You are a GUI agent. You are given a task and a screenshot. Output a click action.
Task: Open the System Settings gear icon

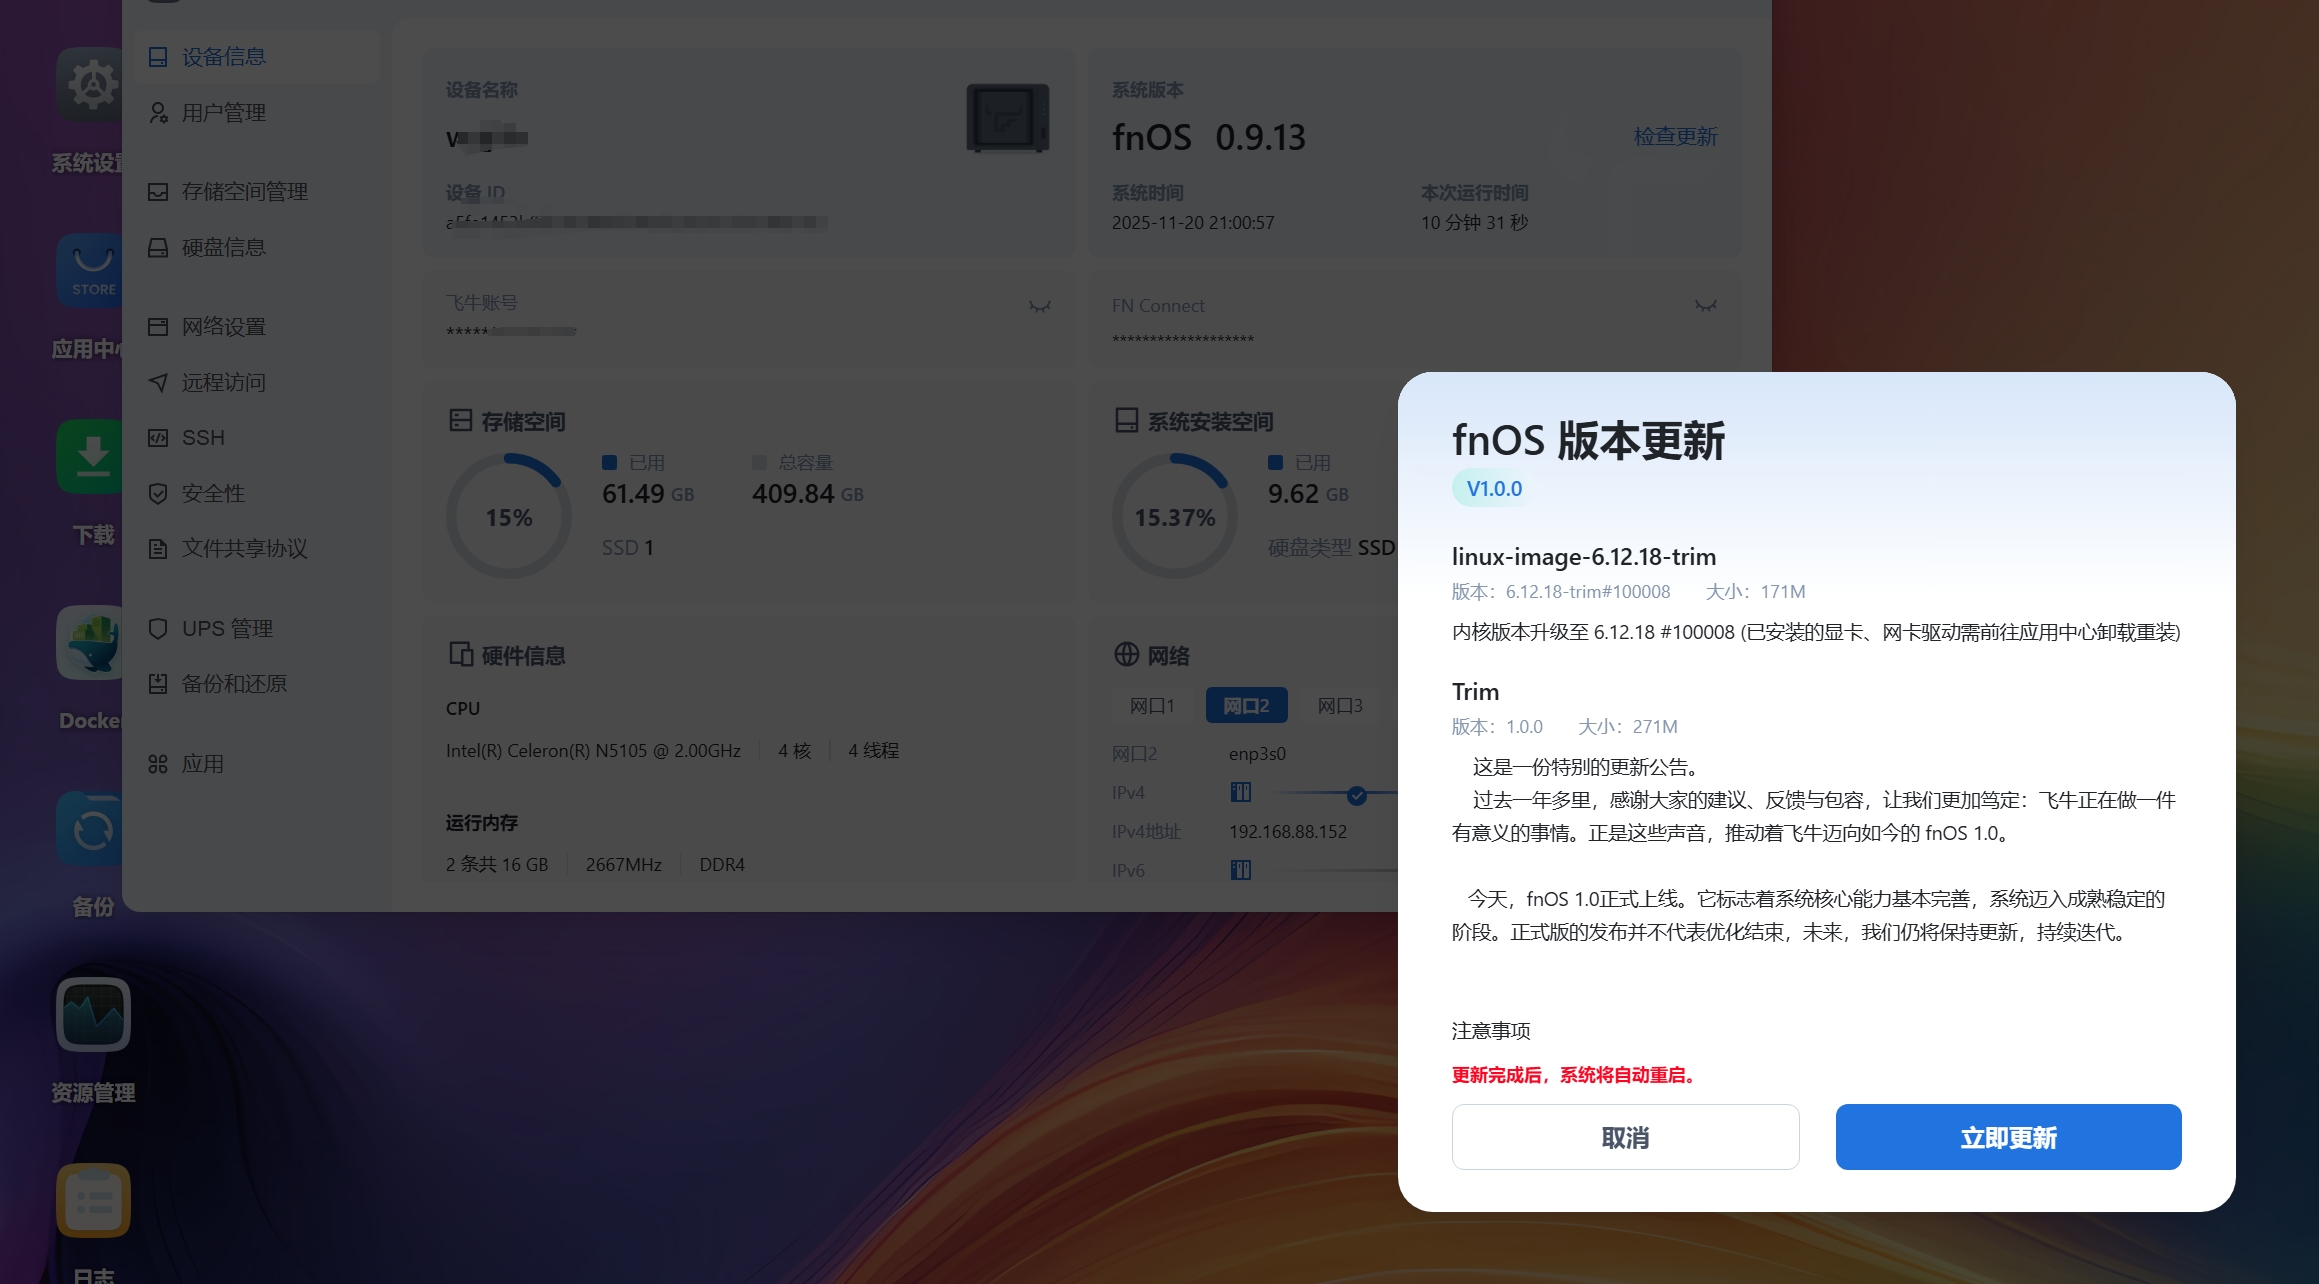[90, 85]
